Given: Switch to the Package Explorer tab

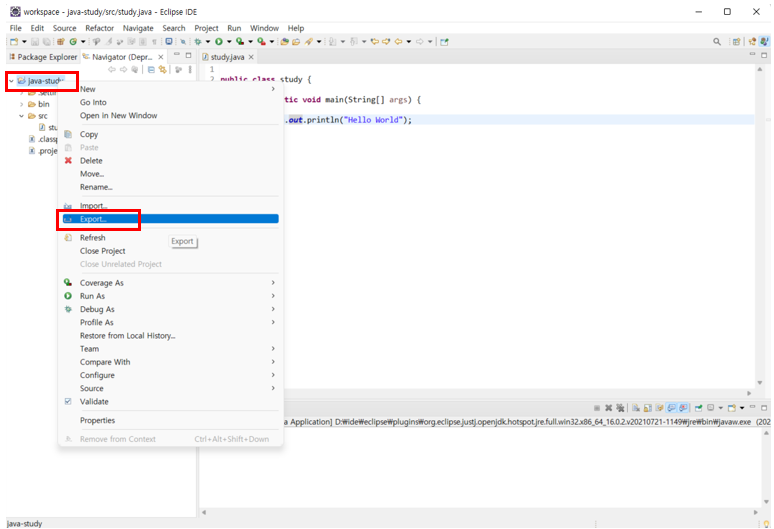Looking at the screenshot, I should (x=43, y=57).
